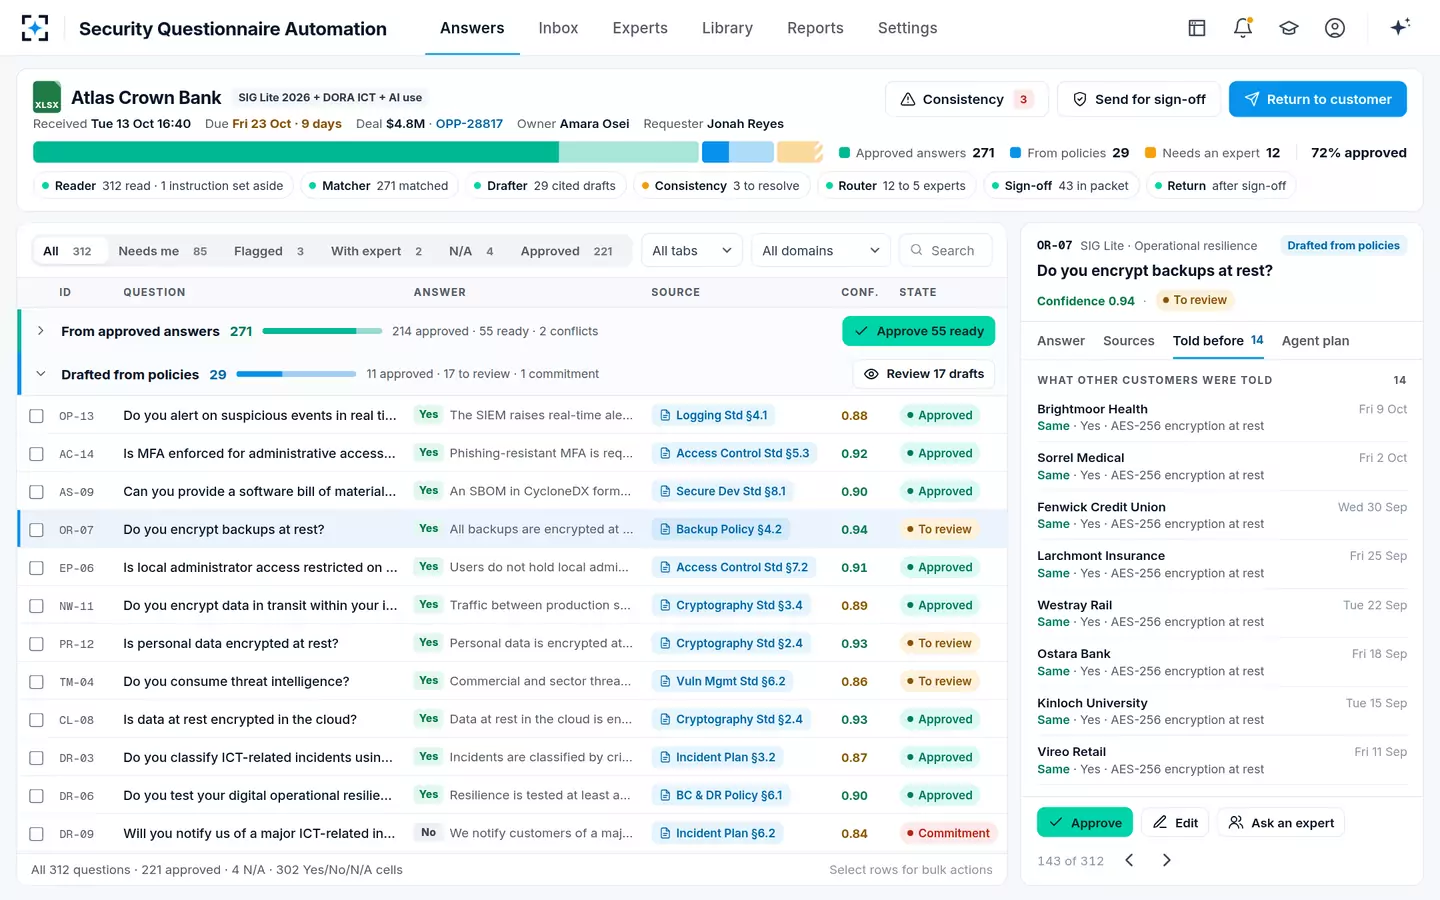This screenshot has height=900, width=1440.
Task: Go to previous question arrow
Action: (x=1130, y=860)
